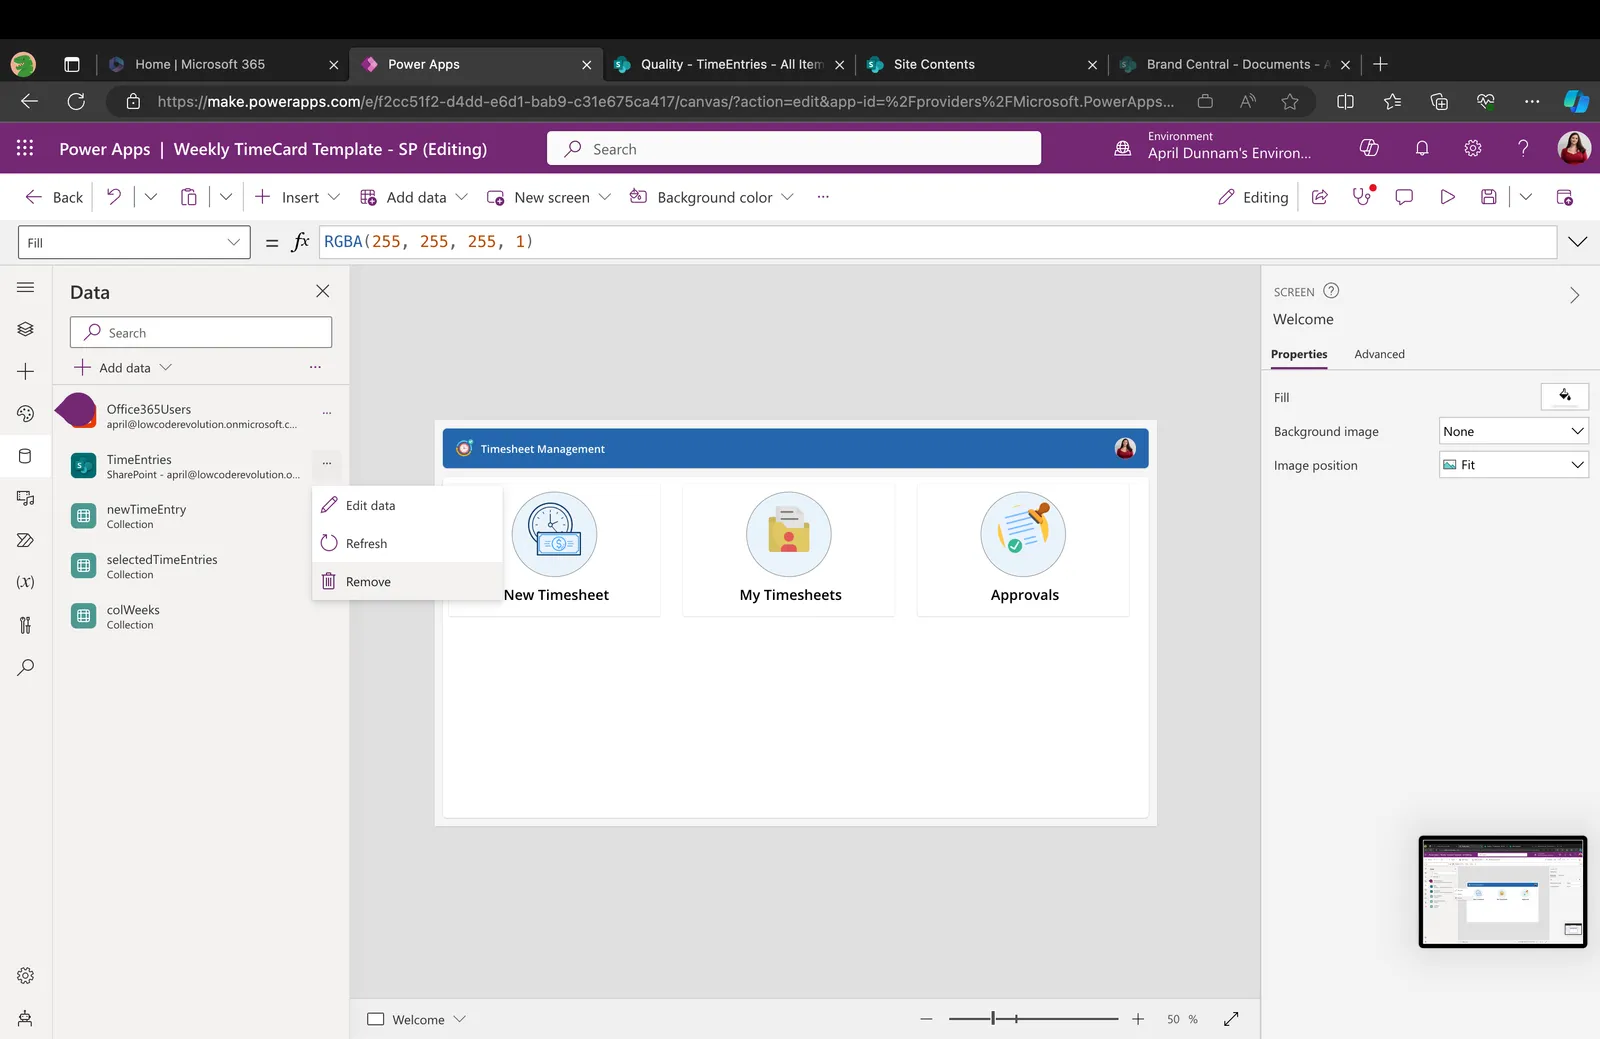Open the Theme palette icon in sidebar
This screenshot has width=1600, height=1039.
pos(26,413)
